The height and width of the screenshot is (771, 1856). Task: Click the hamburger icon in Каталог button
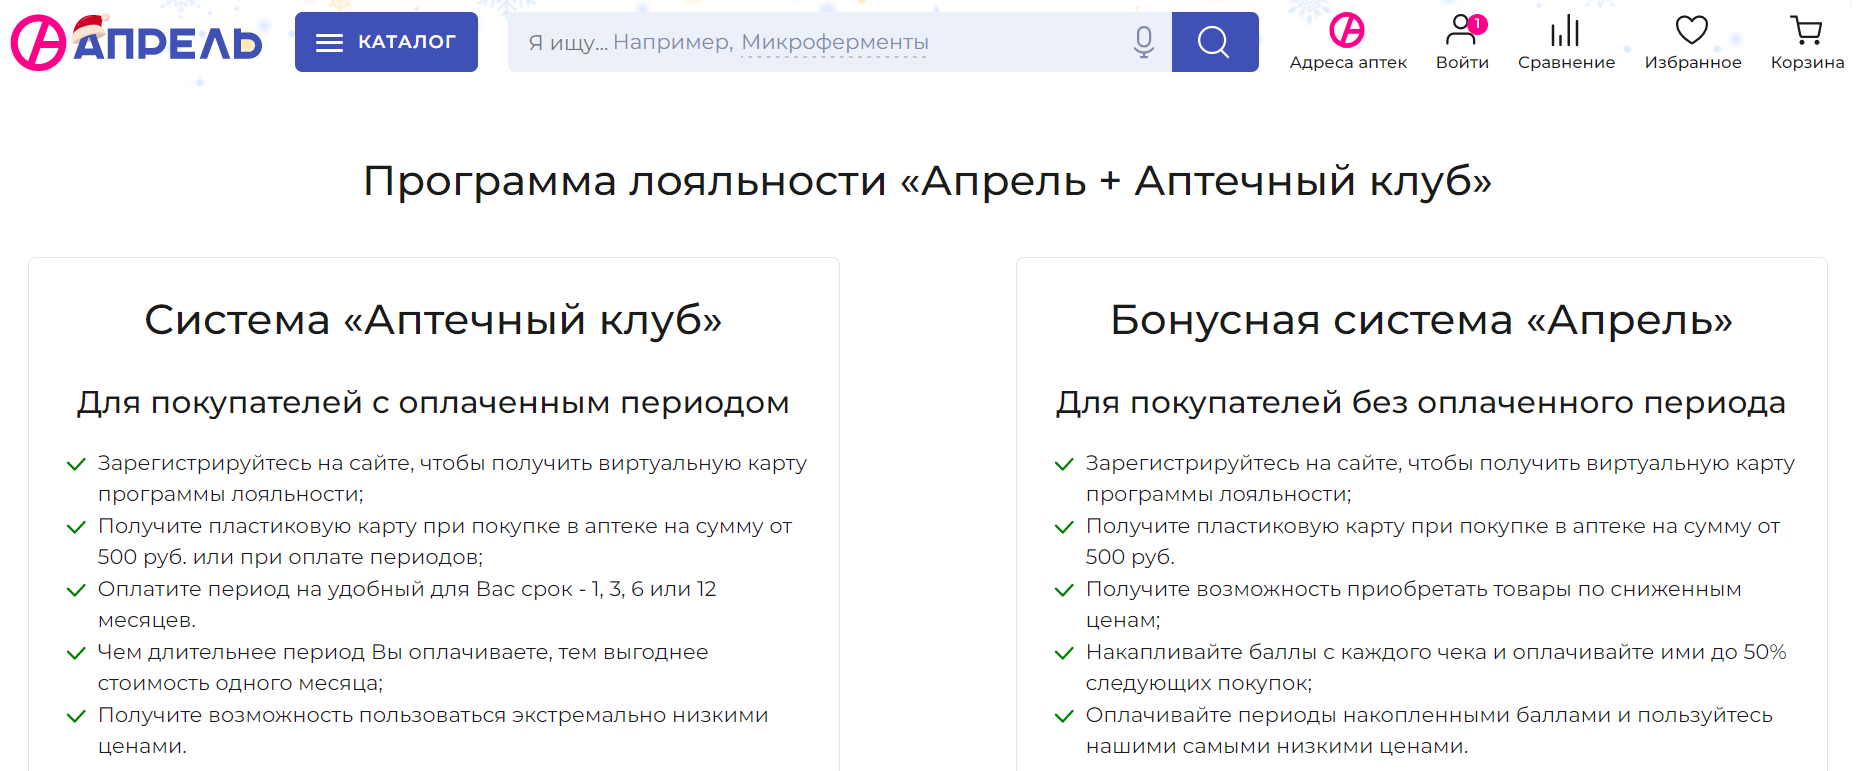coord(329,42)
